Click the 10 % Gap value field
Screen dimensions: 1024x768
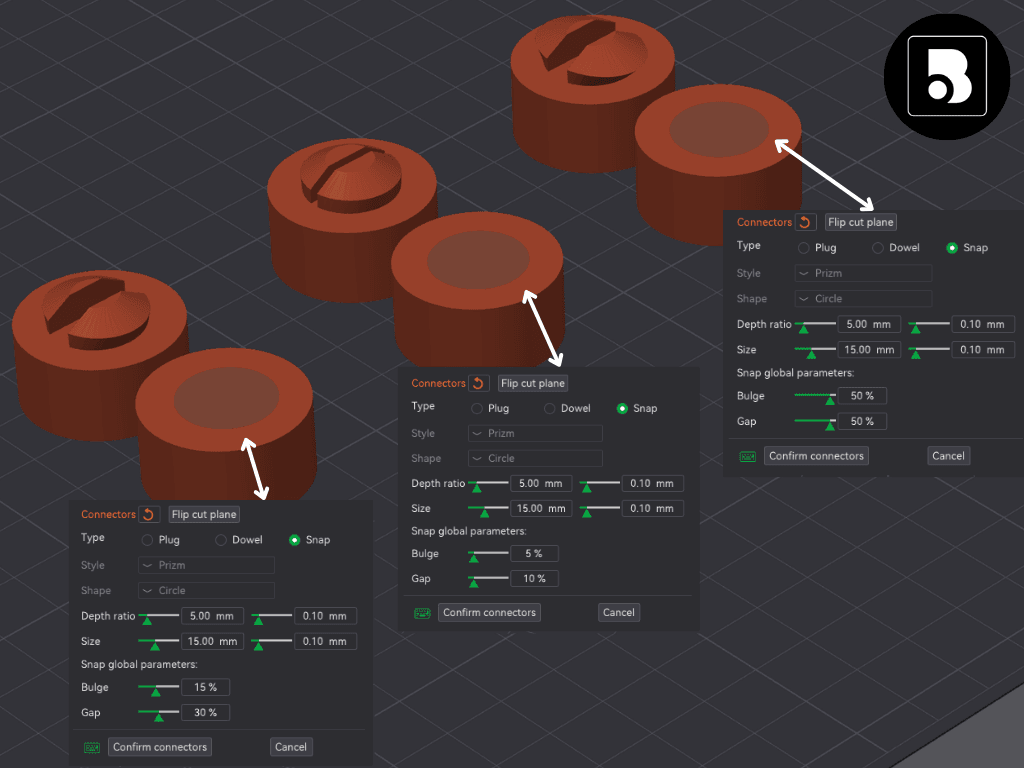pyautogui.click(x=534, y=579)
